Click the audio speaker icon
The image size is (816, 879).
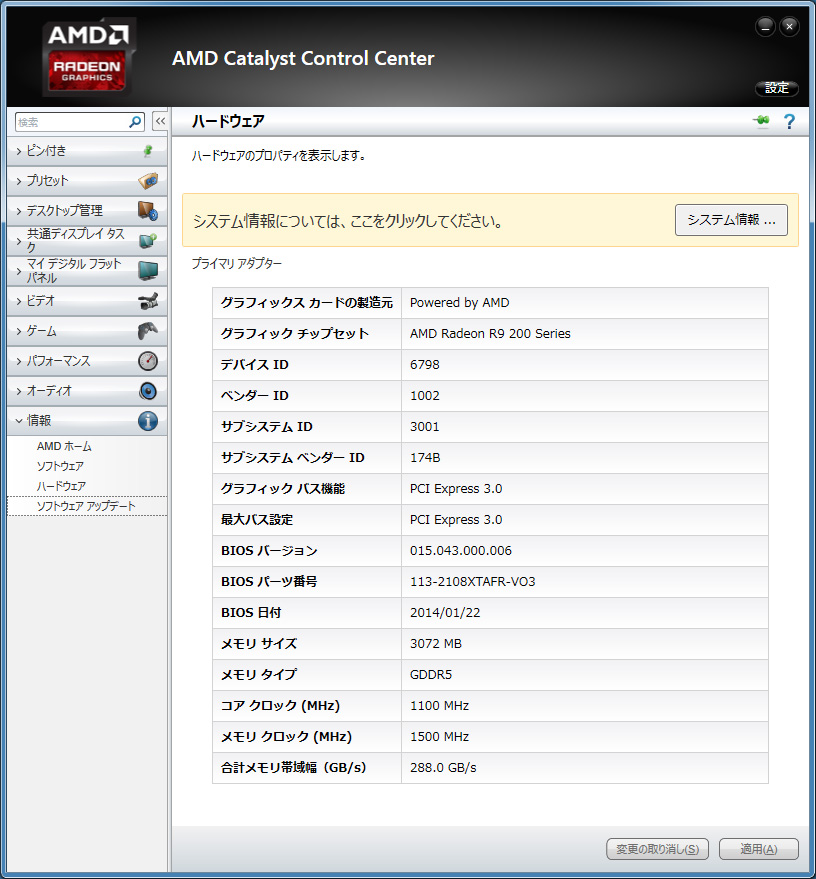click(147, 391)
